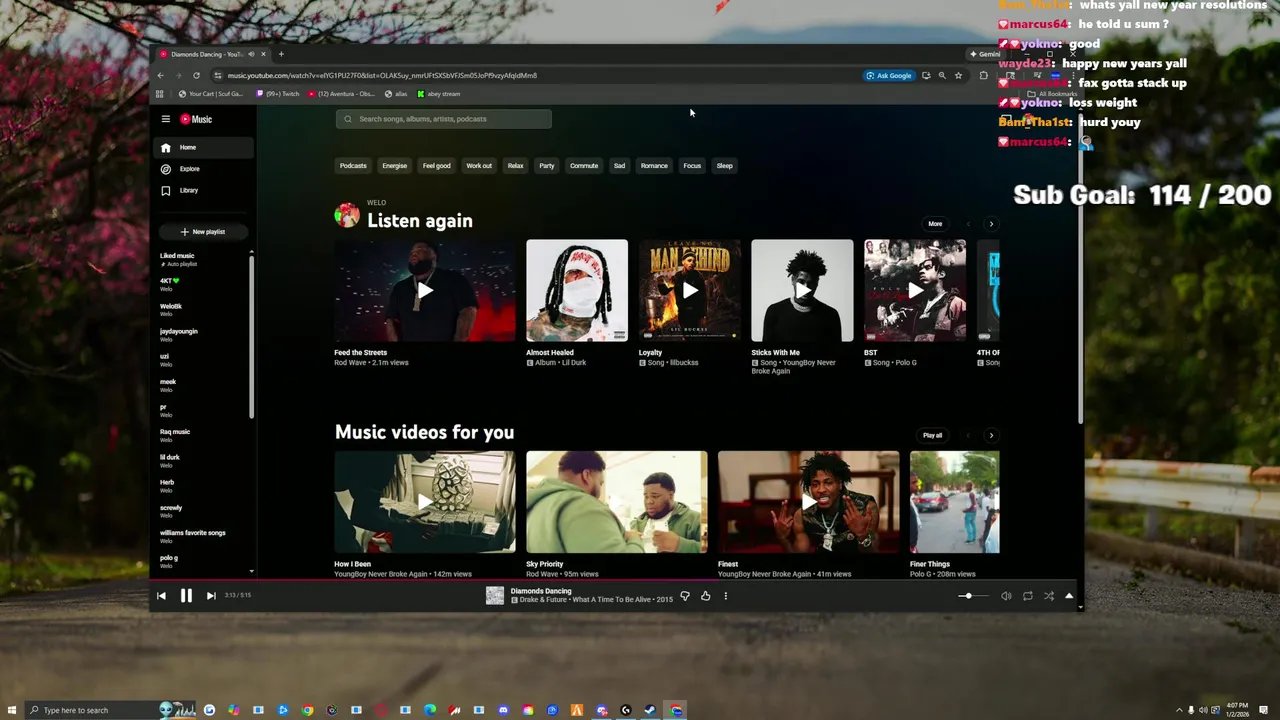Screen dimensions: 1280x720
Task: Like the song Diamonds Dancing
Action: [x=705, y=596]
